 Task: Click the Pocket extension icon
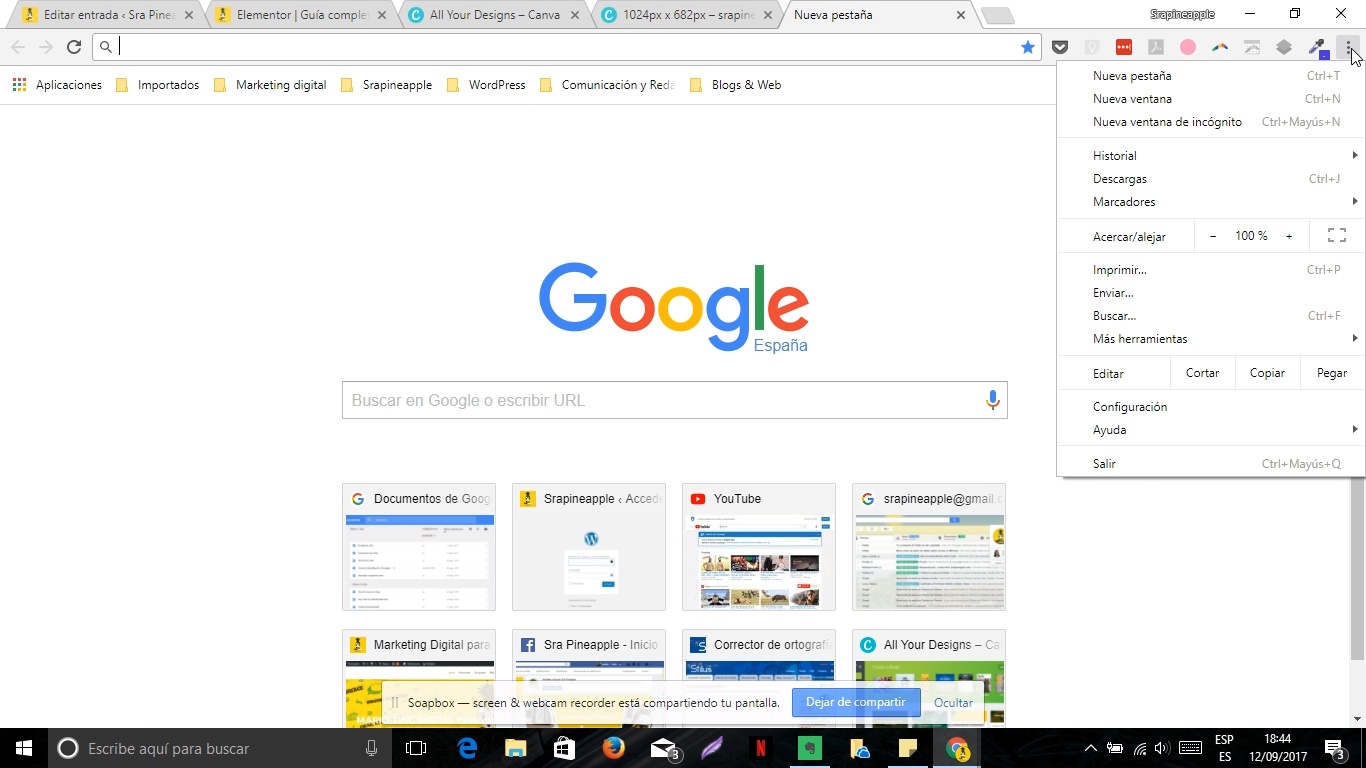1060,47
